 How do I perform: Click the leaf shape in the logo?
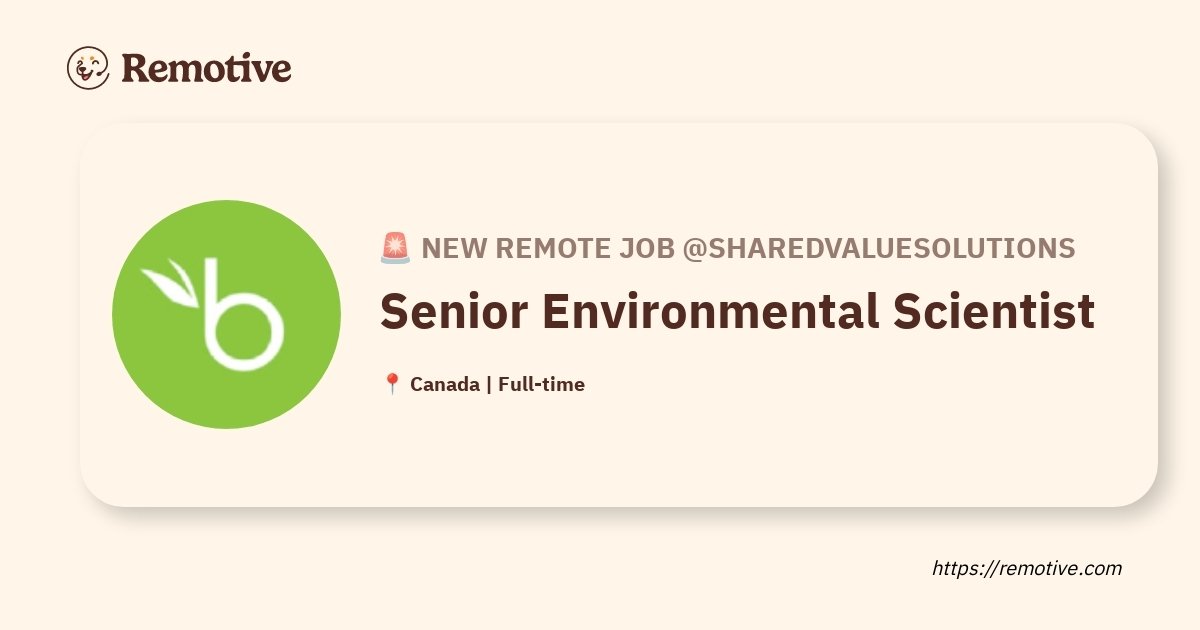point(170,283)
